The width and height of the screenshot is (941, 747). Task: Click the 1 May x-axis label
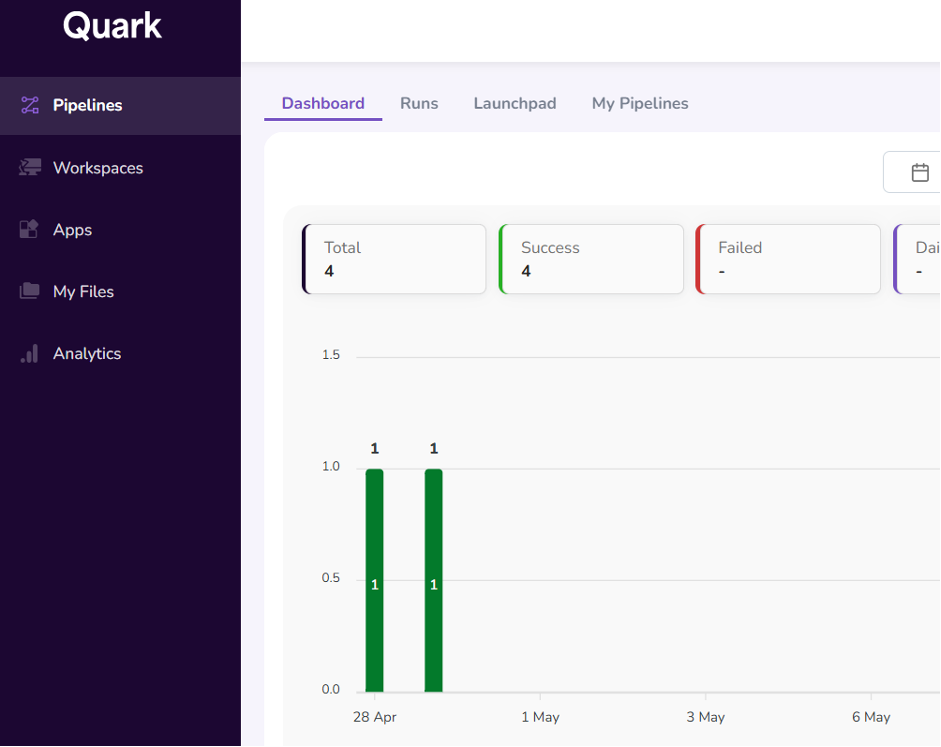540,717
